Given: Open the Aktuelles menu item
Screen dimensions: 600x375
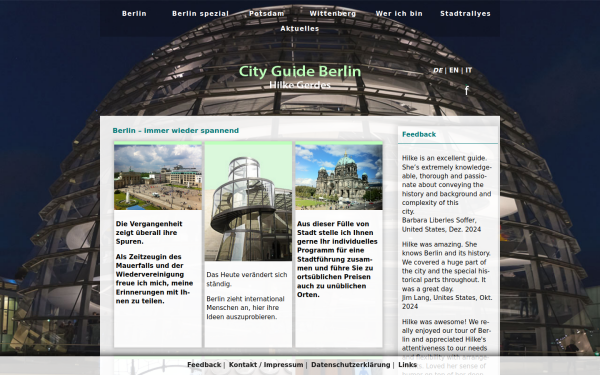Looking at the screenshot, I should click(300, 29).
